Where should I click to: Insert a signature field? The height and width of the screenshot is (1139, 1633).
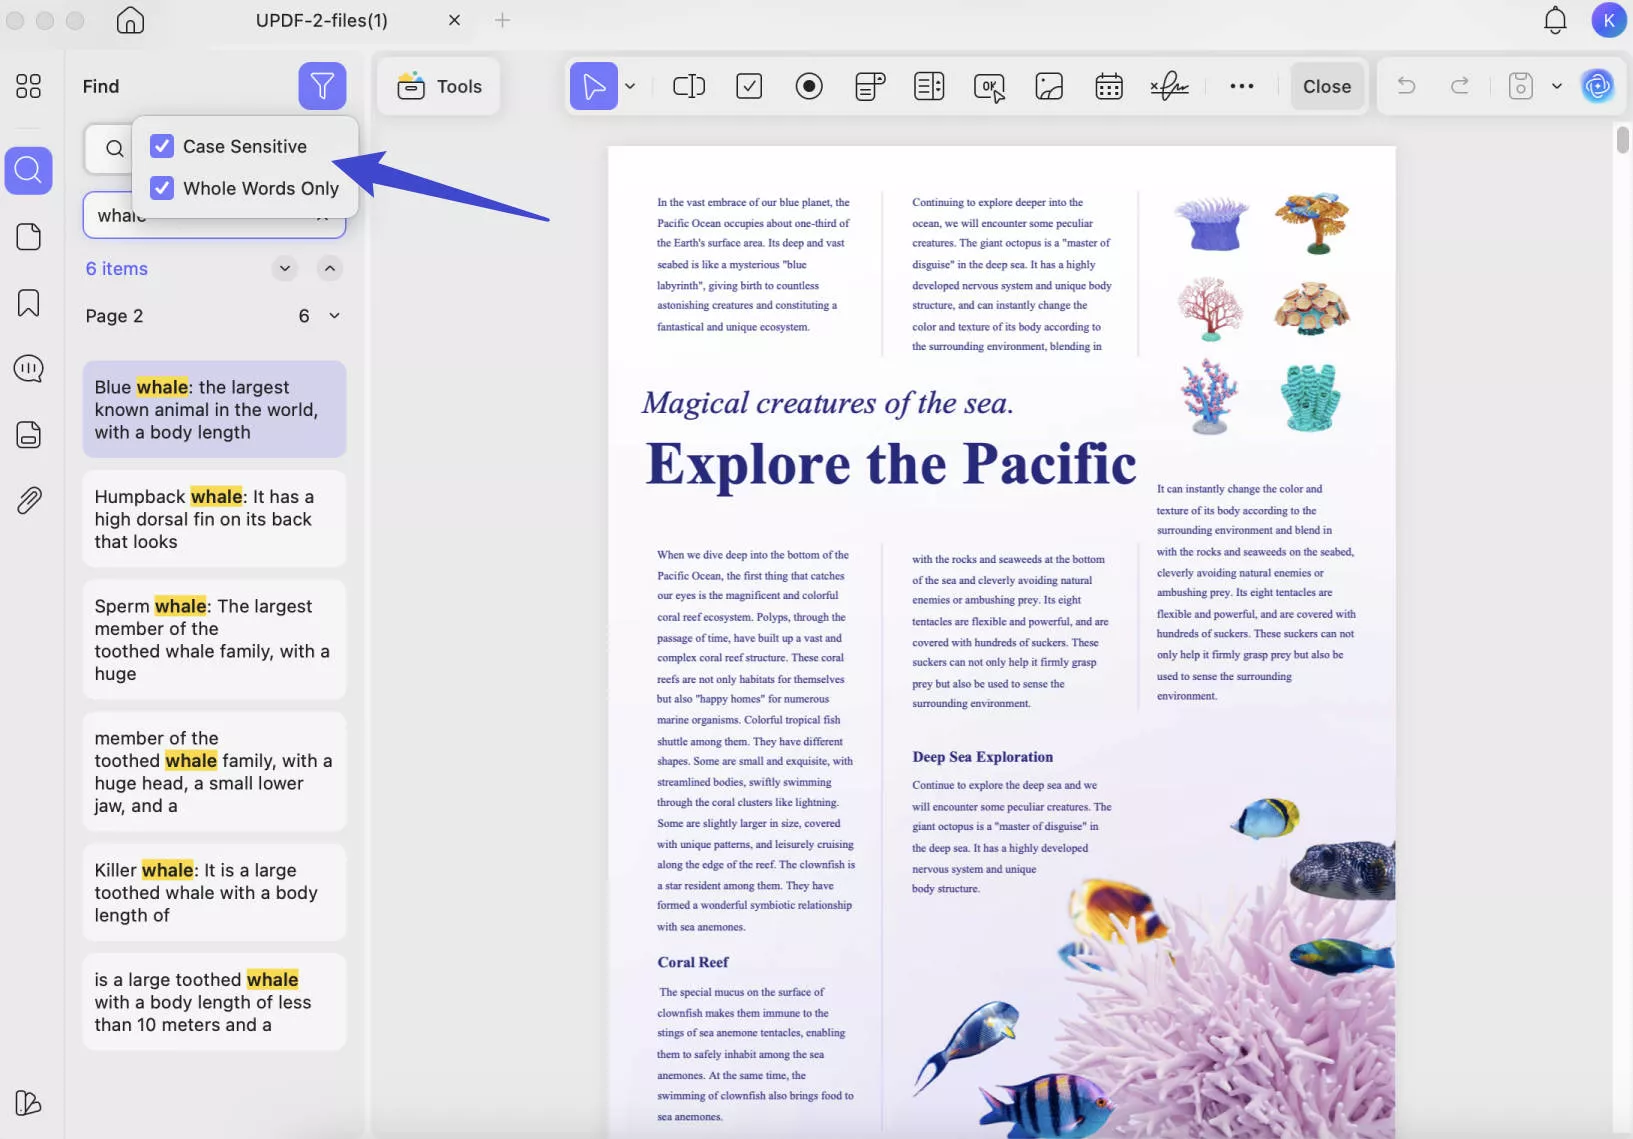click(x=1168, y=86)
